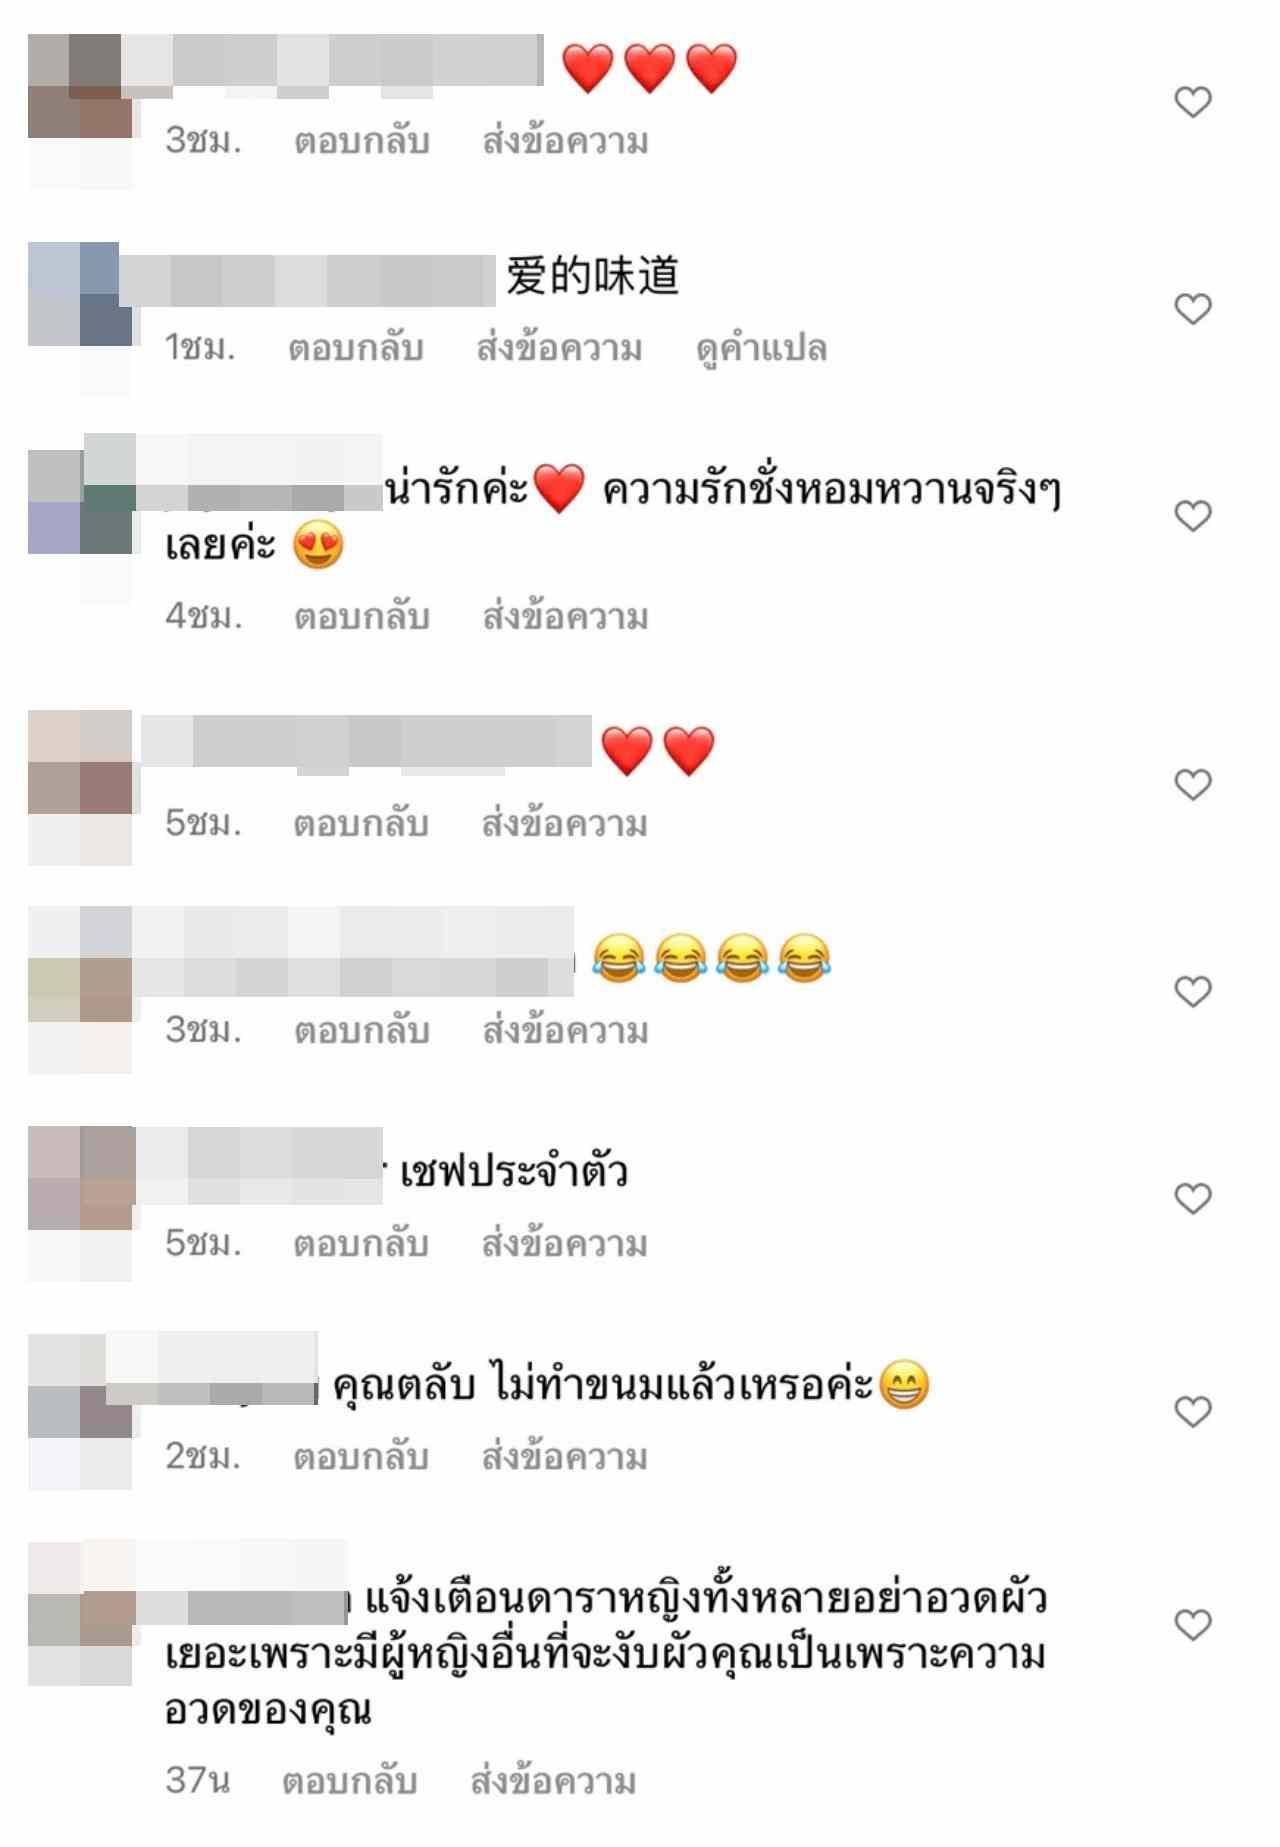The width and height of the screenshot is (1280, 1847).
Task: Tap ตอบกลับ under the 2ชม. comment
Action: (361, 1457)
